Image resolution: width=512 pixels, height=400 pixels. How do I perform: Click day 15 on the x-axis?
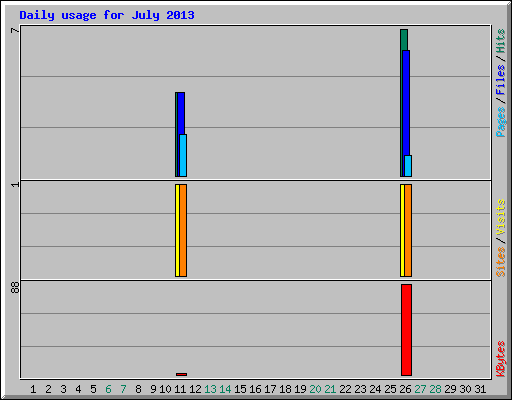[x=240, y=389]
